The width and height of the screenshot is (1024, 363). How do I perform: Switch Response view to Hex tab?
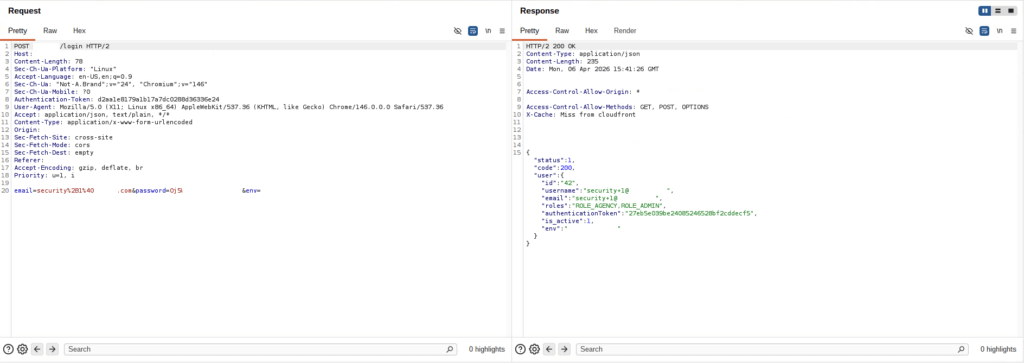tap(591, 31)
